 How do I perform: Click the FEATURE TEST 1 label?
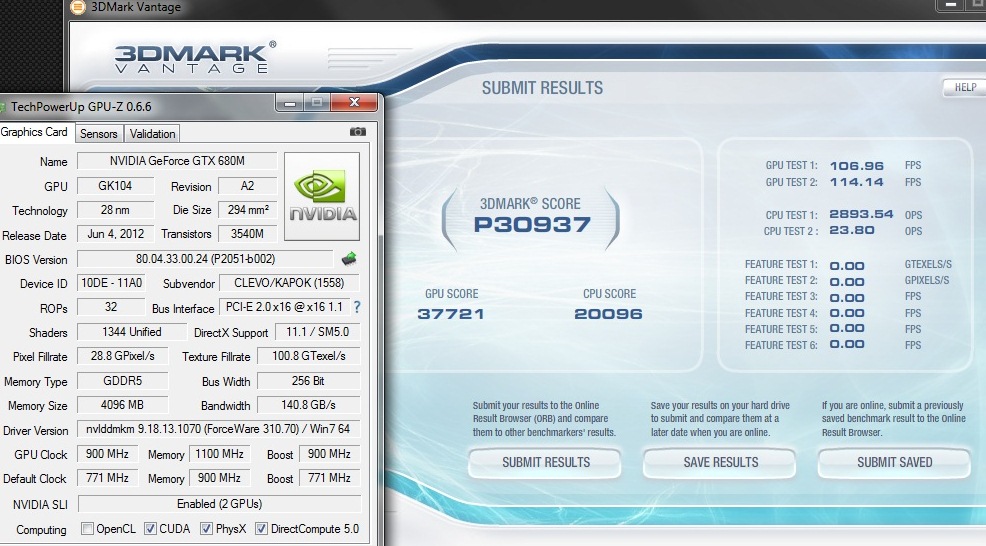click(781, 264)
